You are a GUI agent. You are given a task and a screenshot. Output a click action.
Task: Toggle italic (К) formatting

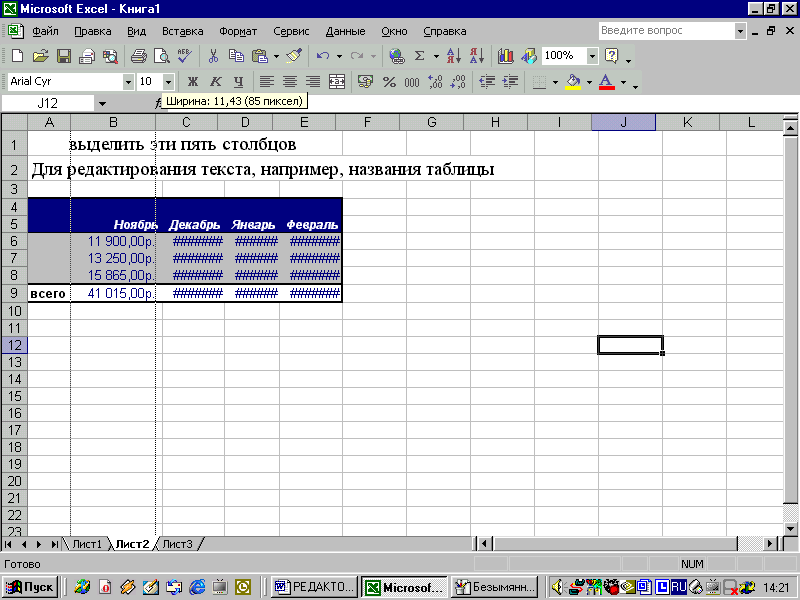(x=216, y=82)
